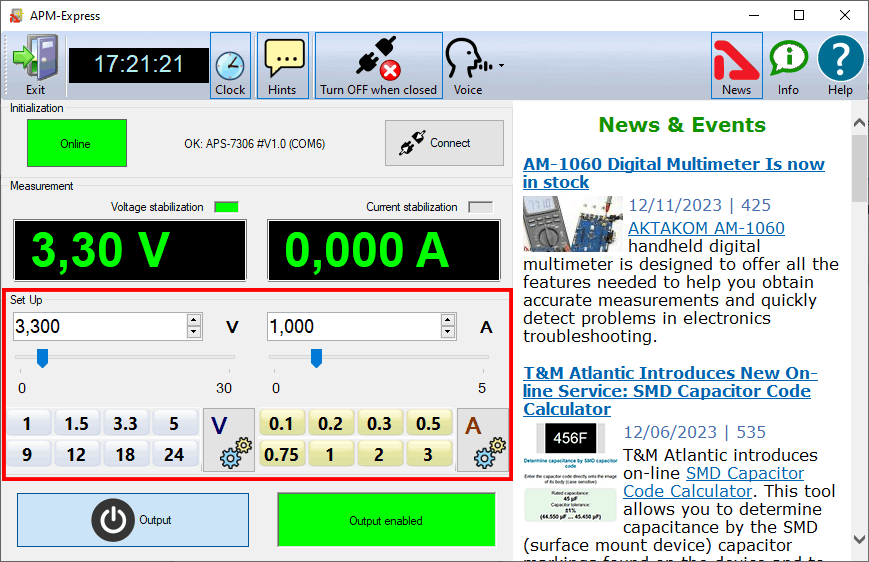Toggle Turn OFF when closed option
This screenshot has height=562, width=869.
point(379,65)
